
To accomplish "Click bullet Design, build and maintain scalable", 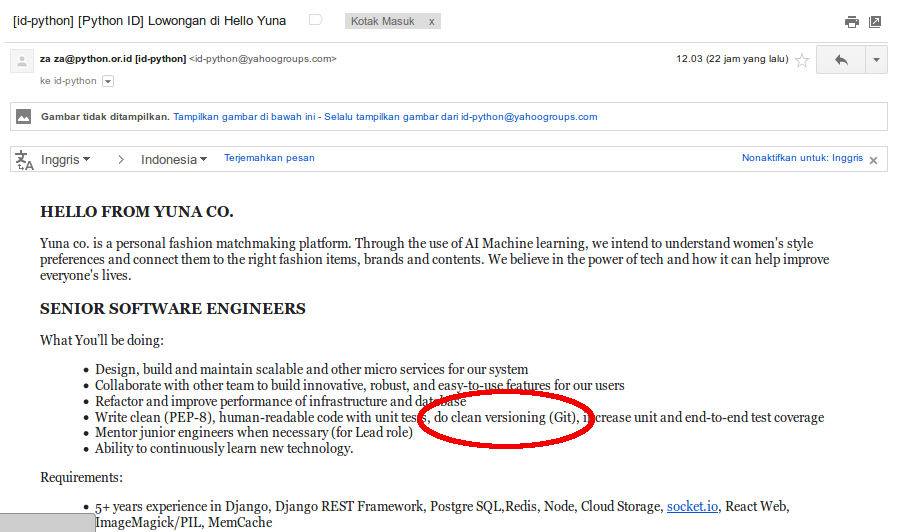I will click(x=311, y=369).
